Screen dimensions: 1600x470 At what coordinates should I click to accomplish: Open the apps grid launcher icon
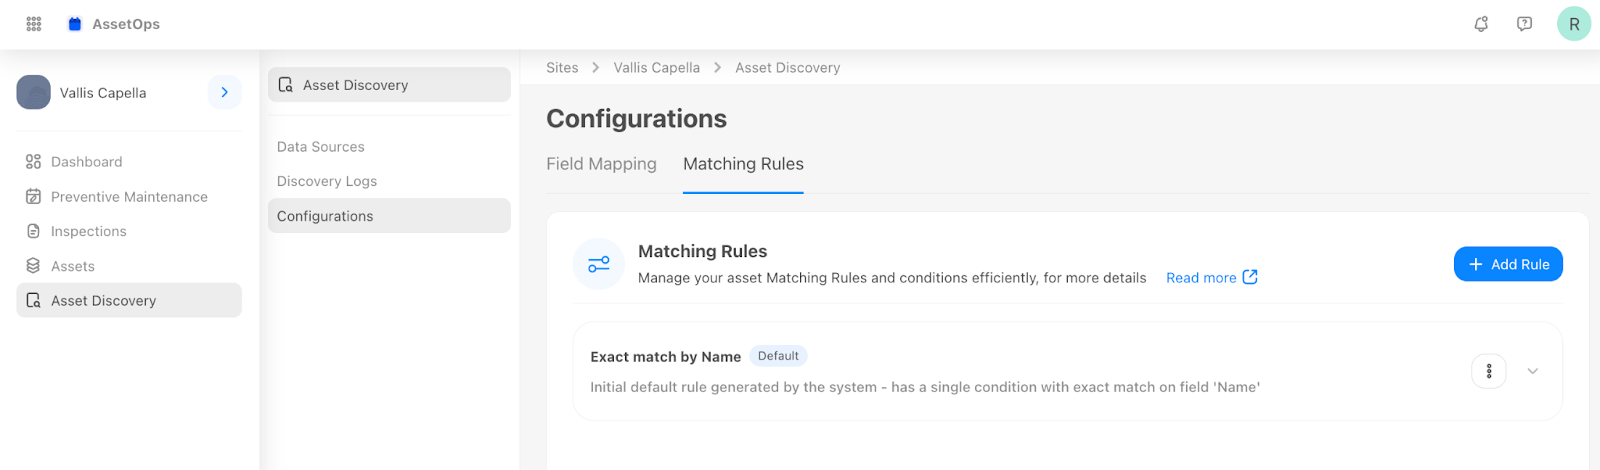[x=34, y=24]
